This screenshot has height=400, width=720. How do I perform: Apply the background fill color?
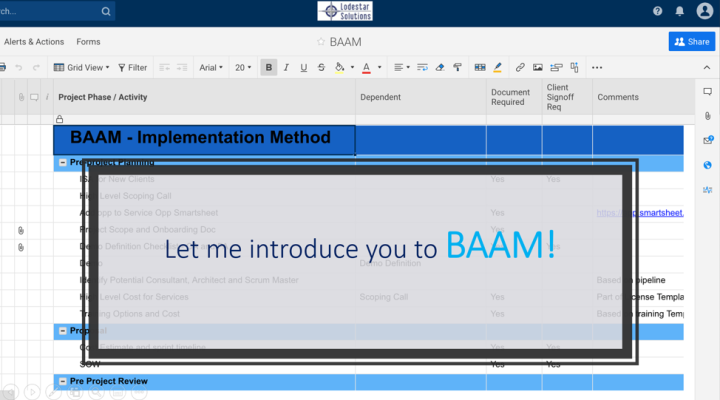339,68
